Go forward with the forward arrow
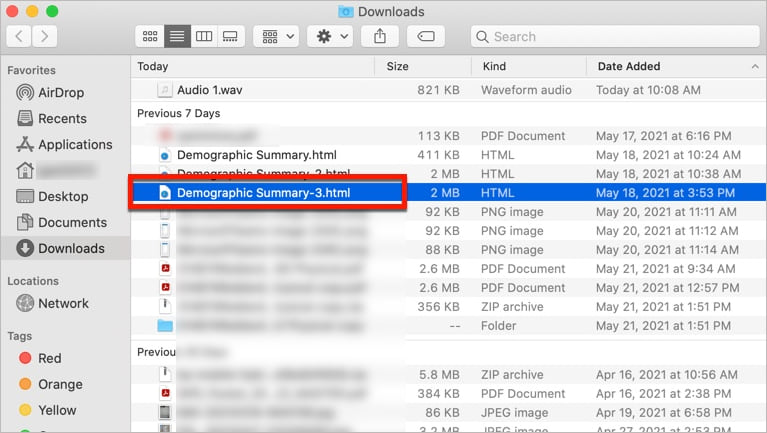 [45, 36]
